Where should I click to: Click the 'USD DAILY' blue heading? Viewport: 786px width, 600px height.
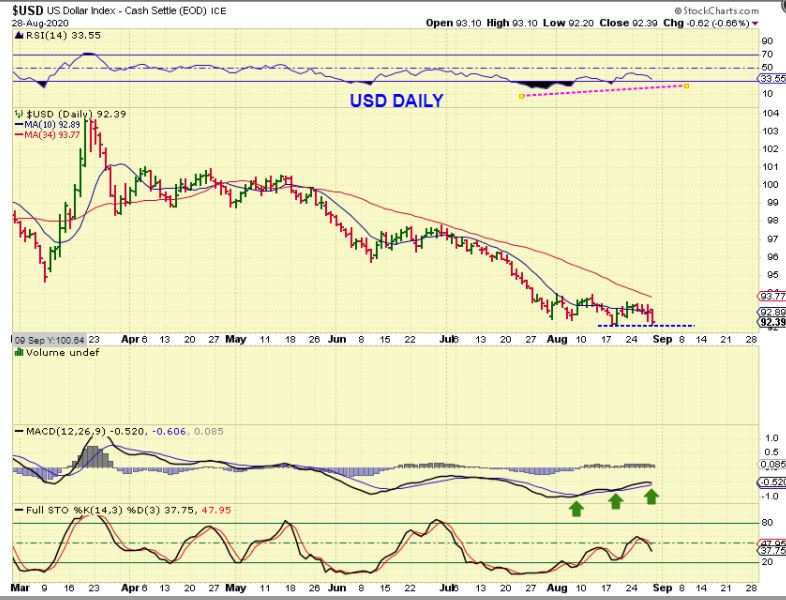[x=397, y=101]
